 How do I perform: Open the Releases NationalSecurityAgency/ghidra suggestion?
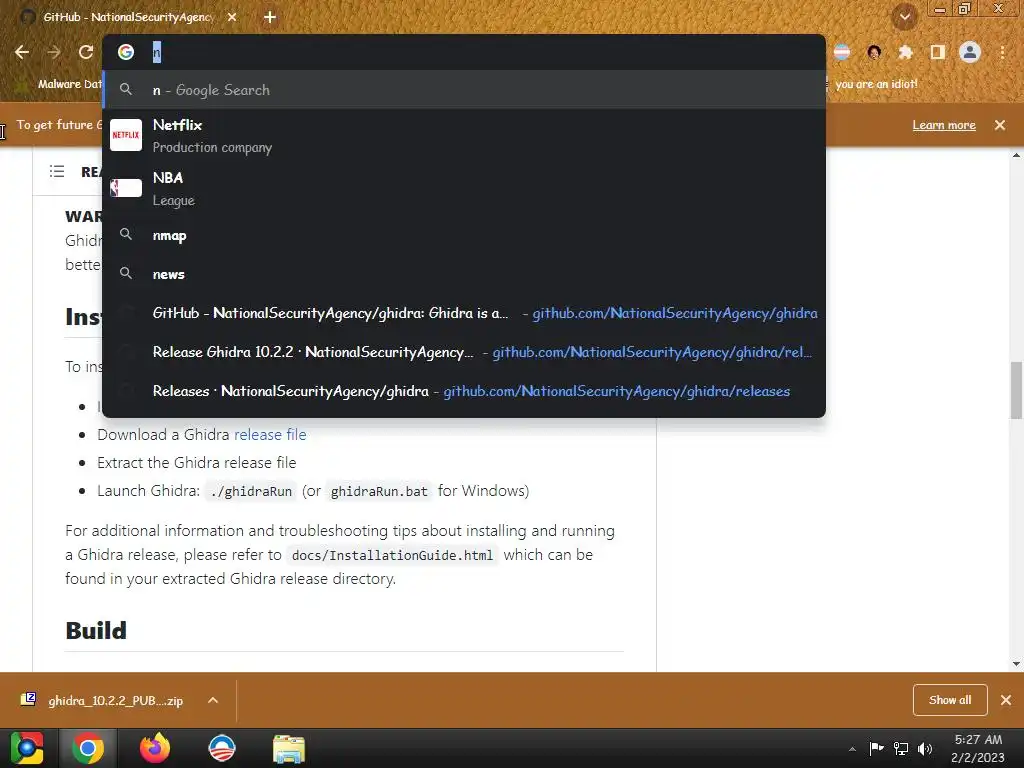pos(464,391)
